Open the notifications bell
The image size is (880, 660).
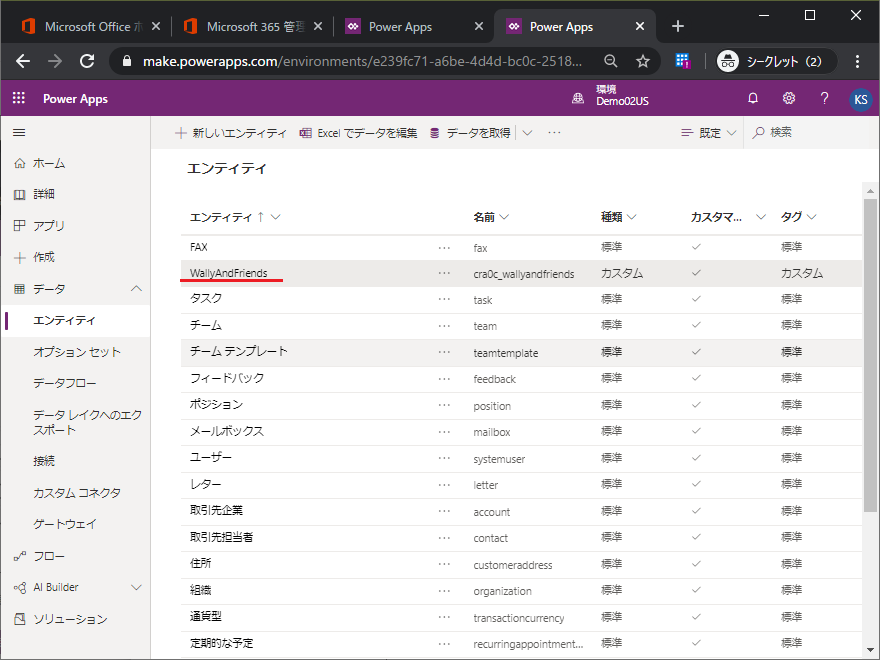(753, 98)
